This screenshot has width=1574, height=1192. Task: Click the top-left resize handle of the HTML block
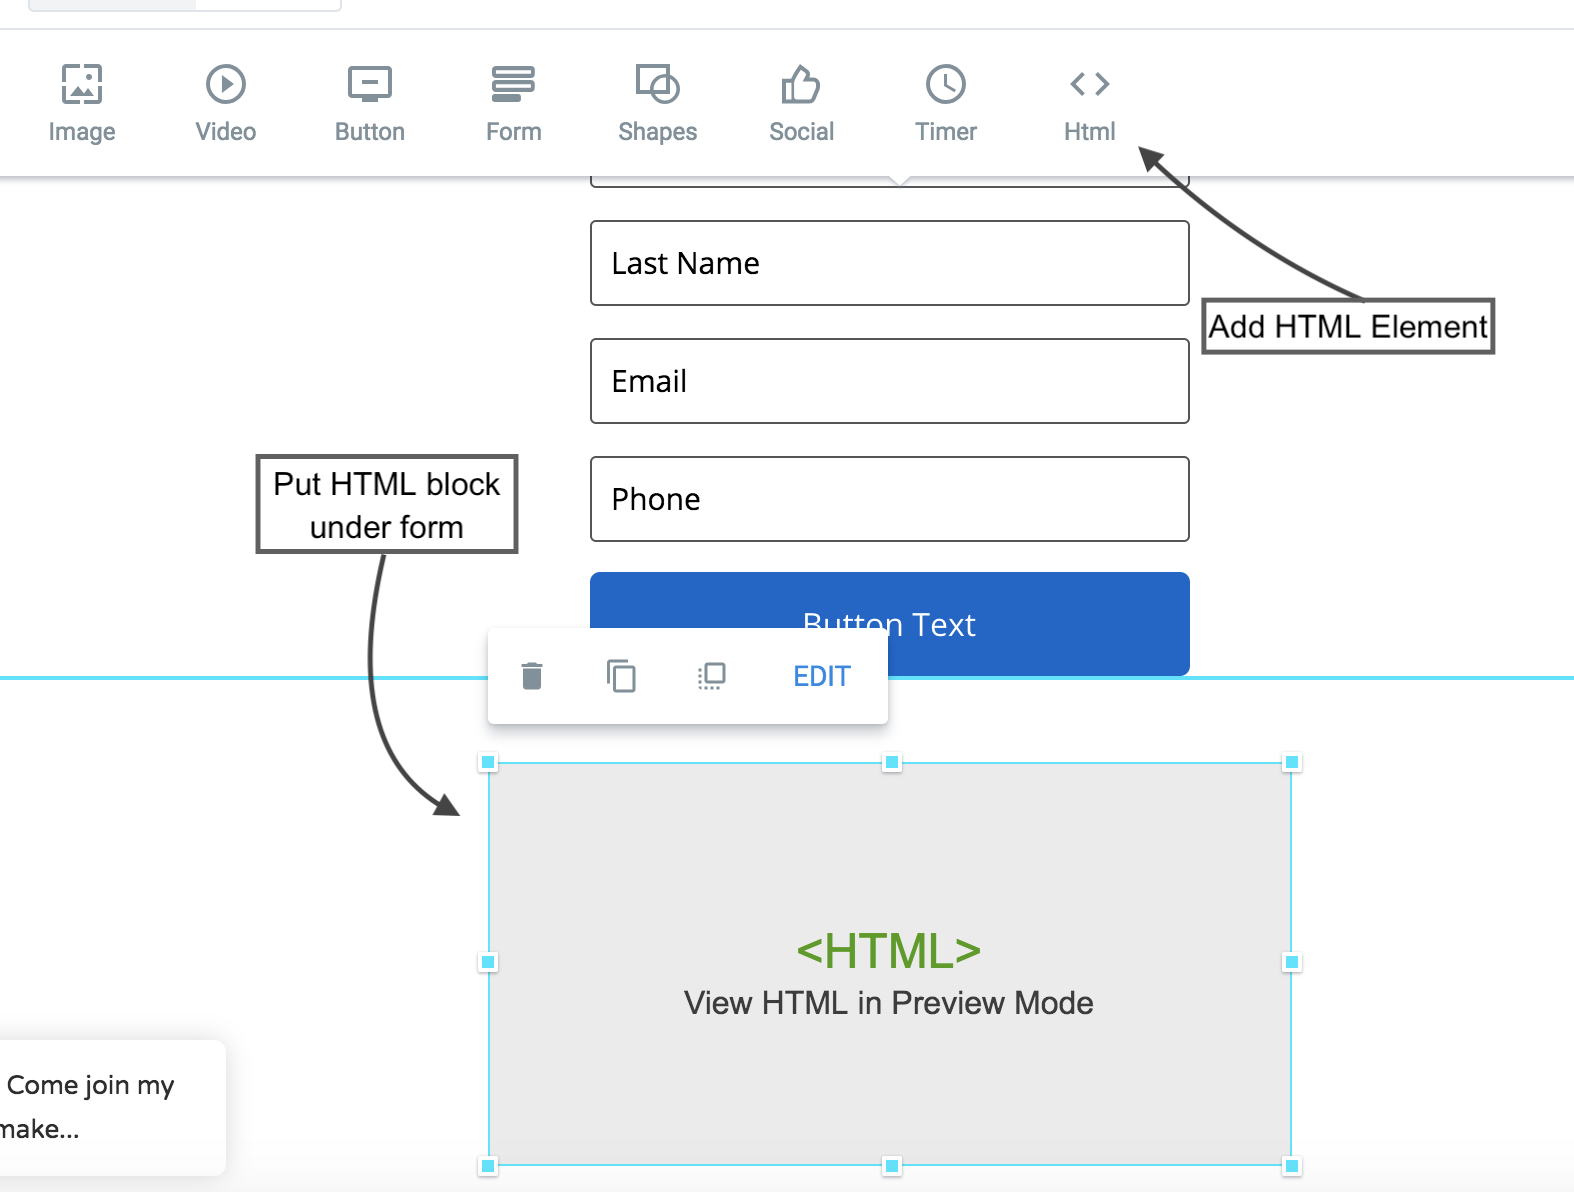click(x=488, y=762)
